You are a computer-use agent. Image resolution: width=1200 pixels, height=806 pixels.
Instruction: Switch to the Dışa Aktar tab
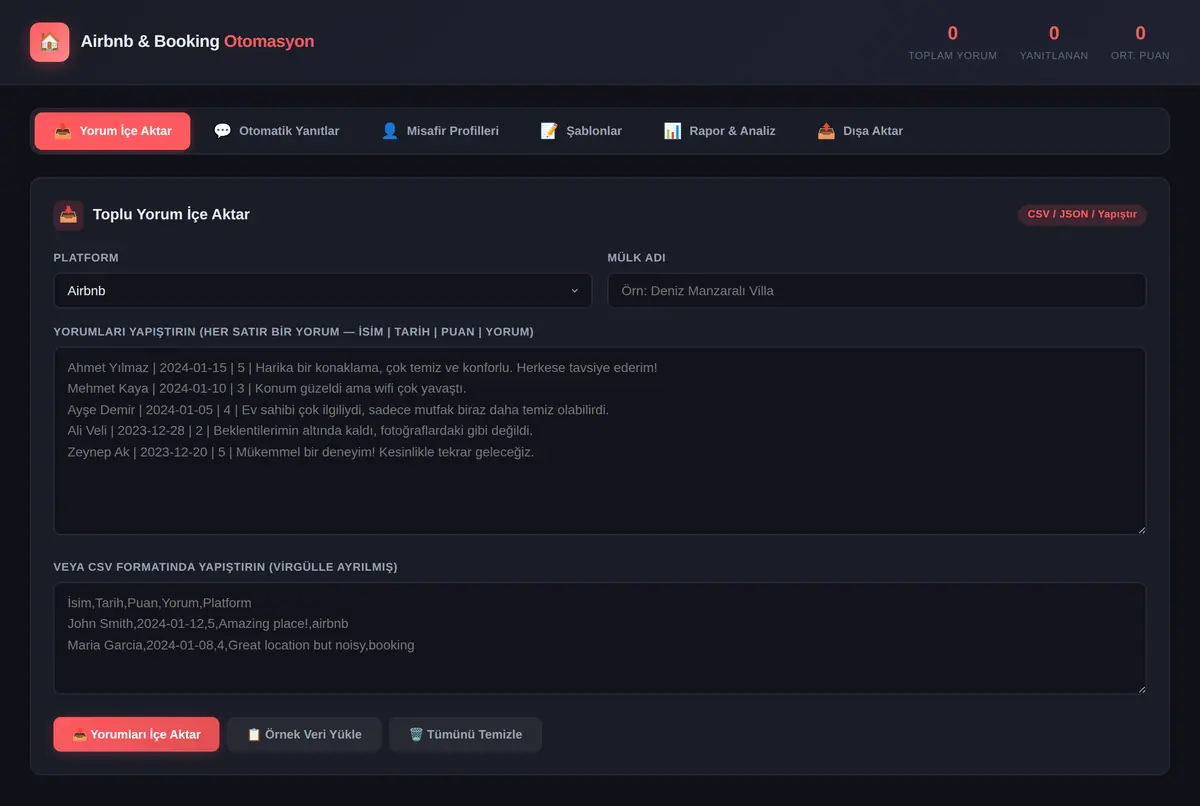860,131
